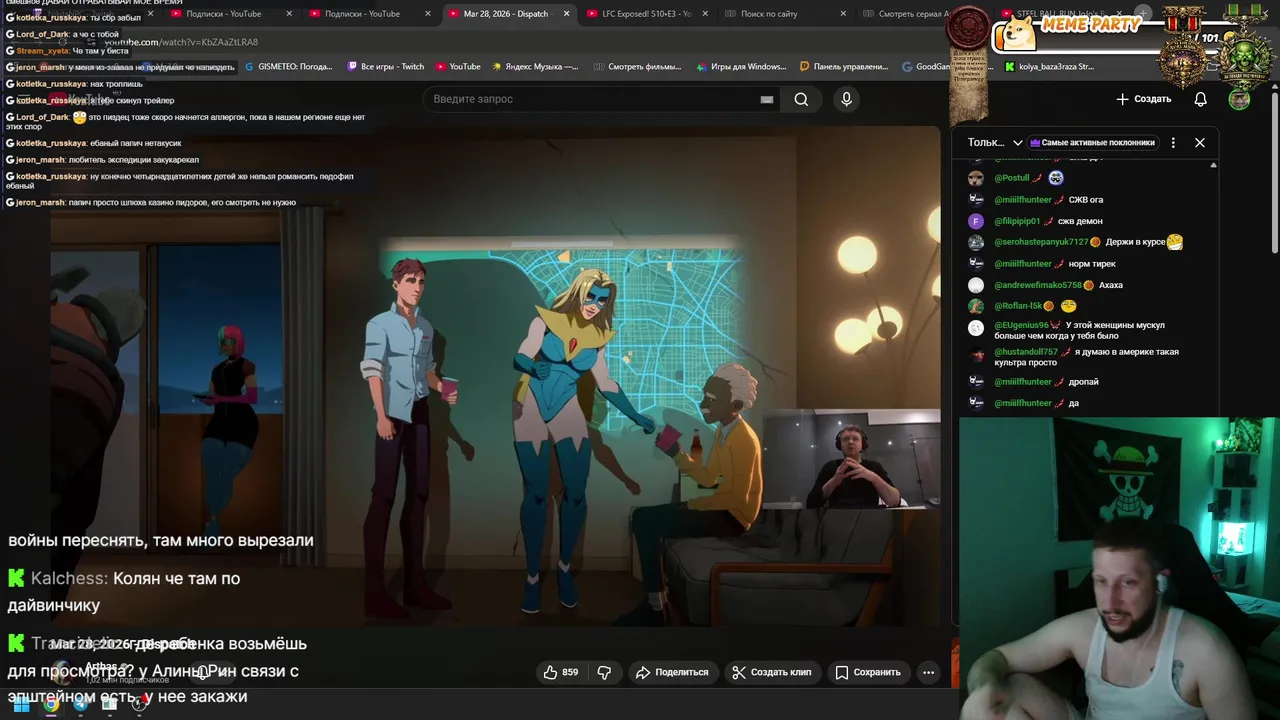The height and width of the screenshot is (720, 1280).
Task: Open the on-screen keyboard icon in search box
Action: point(767,99)
